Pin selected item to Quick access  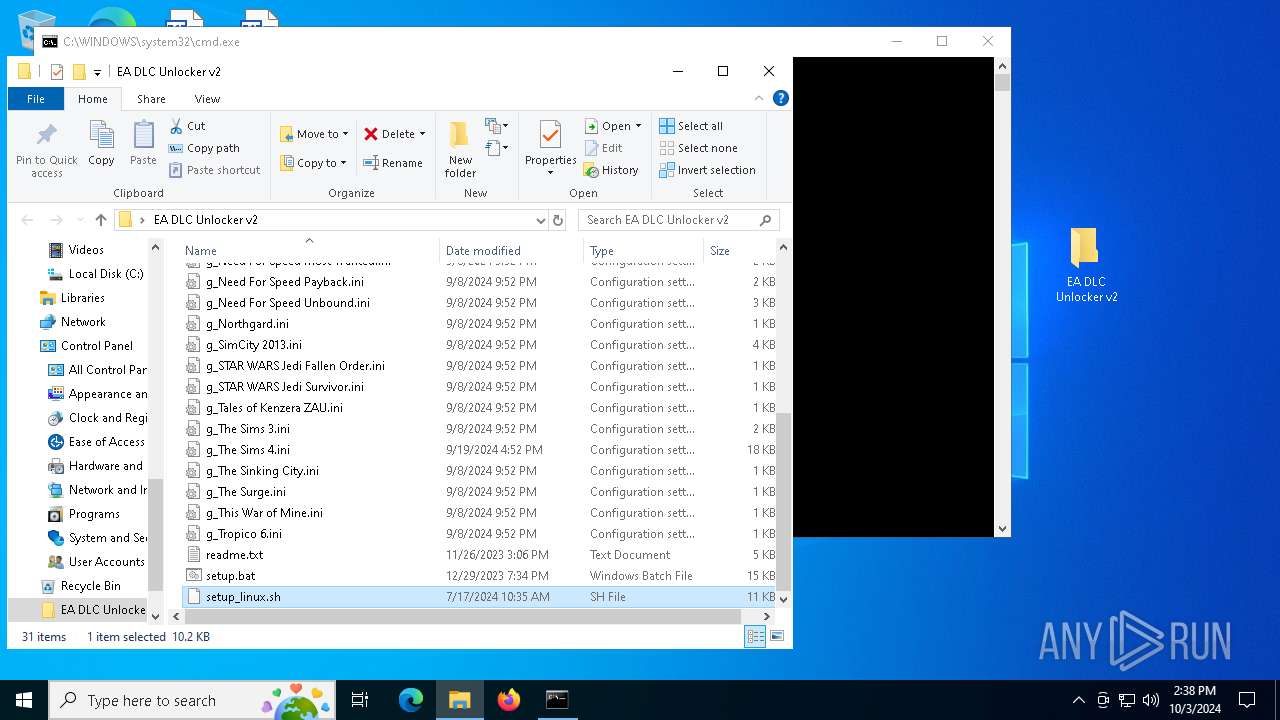(46, 150)
